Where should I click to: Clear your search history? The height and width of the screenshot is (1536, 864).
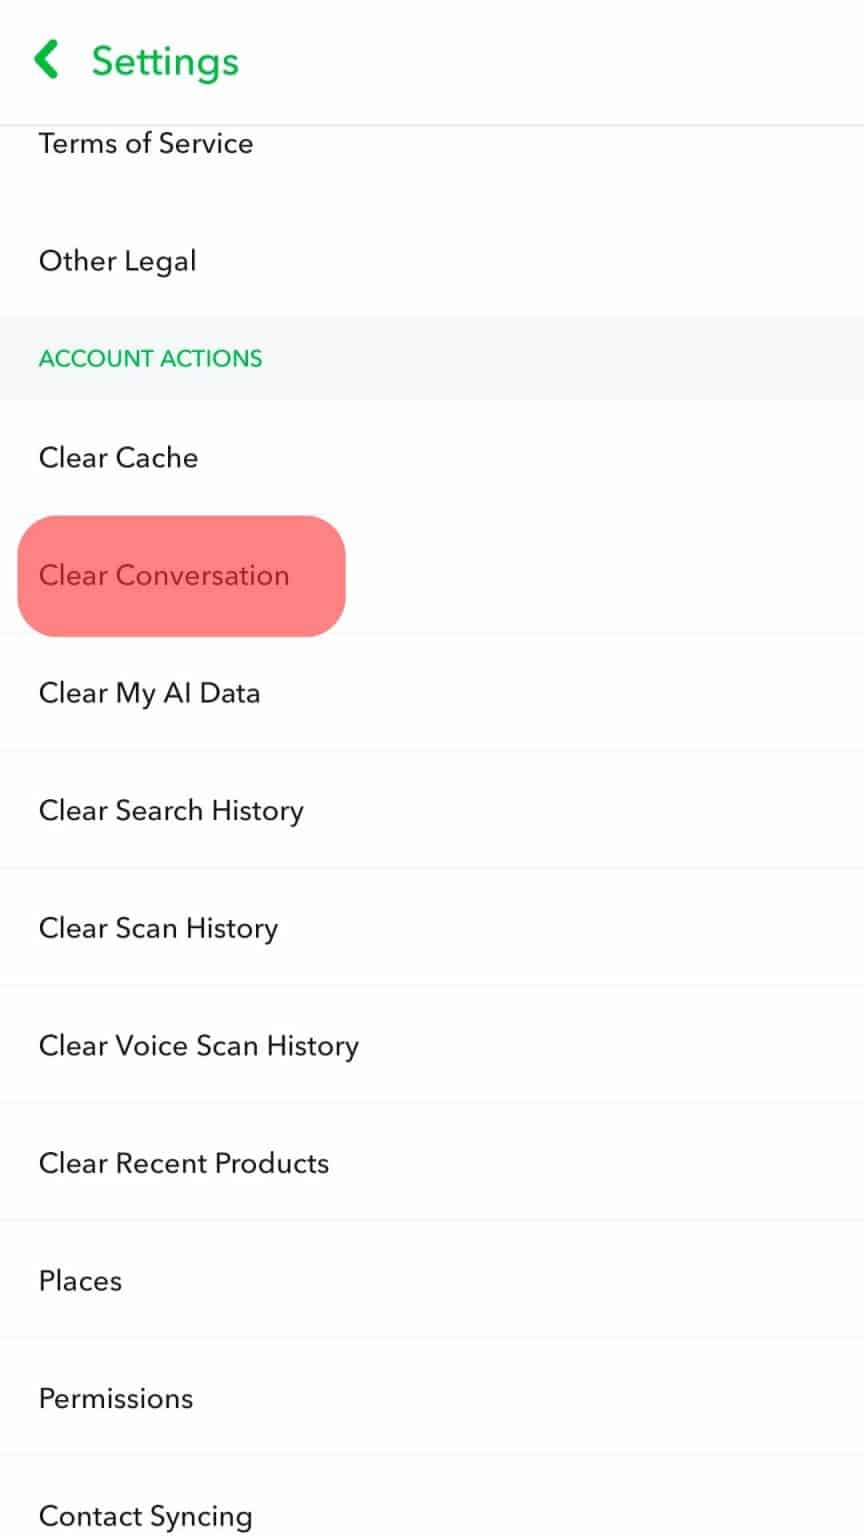point(171,811)
